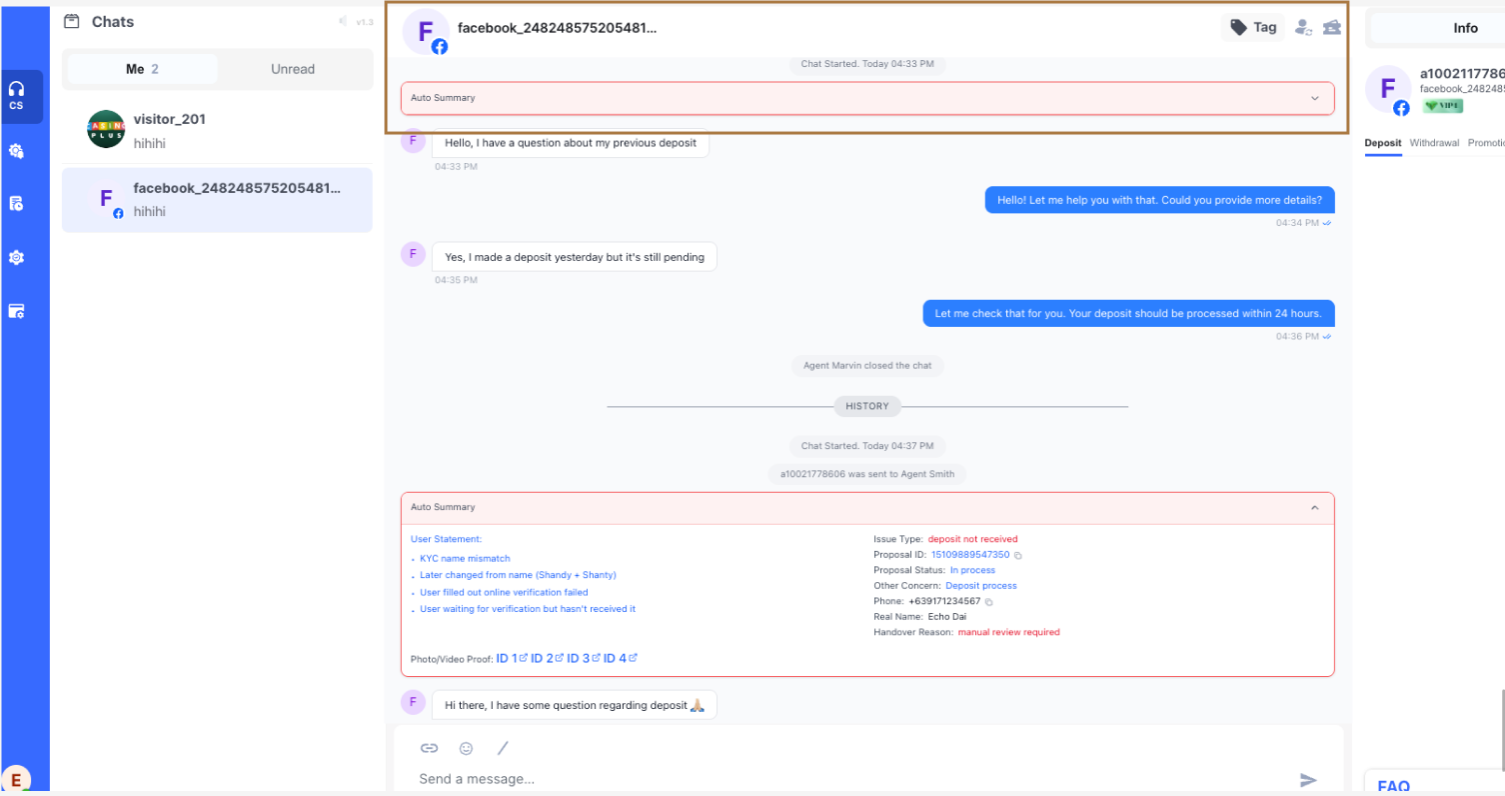The width and height of the screenshot is (1505, 796).
Task: Switch to the Withdrawal tab in Info panel
Action: tap(1434, 143)
